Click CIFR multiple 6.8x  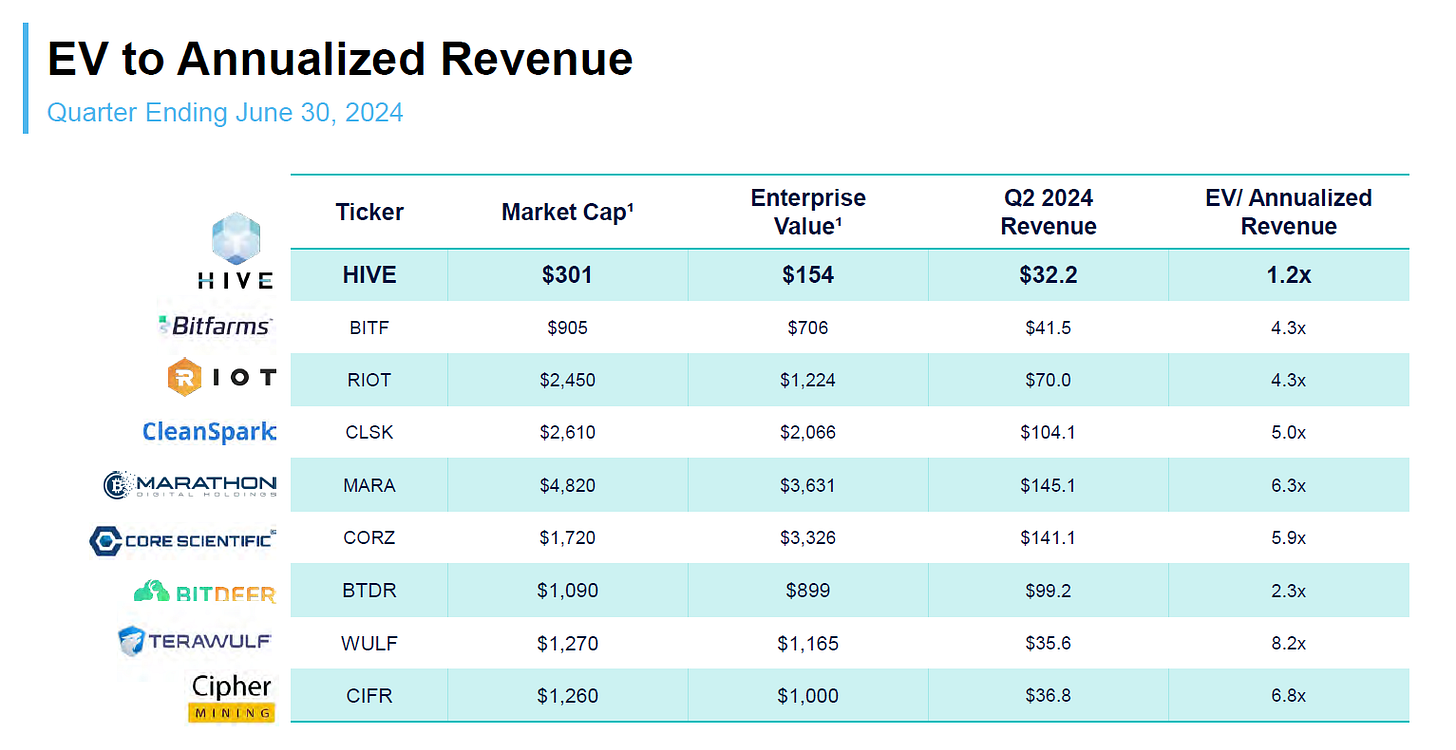pyautogui.click(x=1288, y=696)
